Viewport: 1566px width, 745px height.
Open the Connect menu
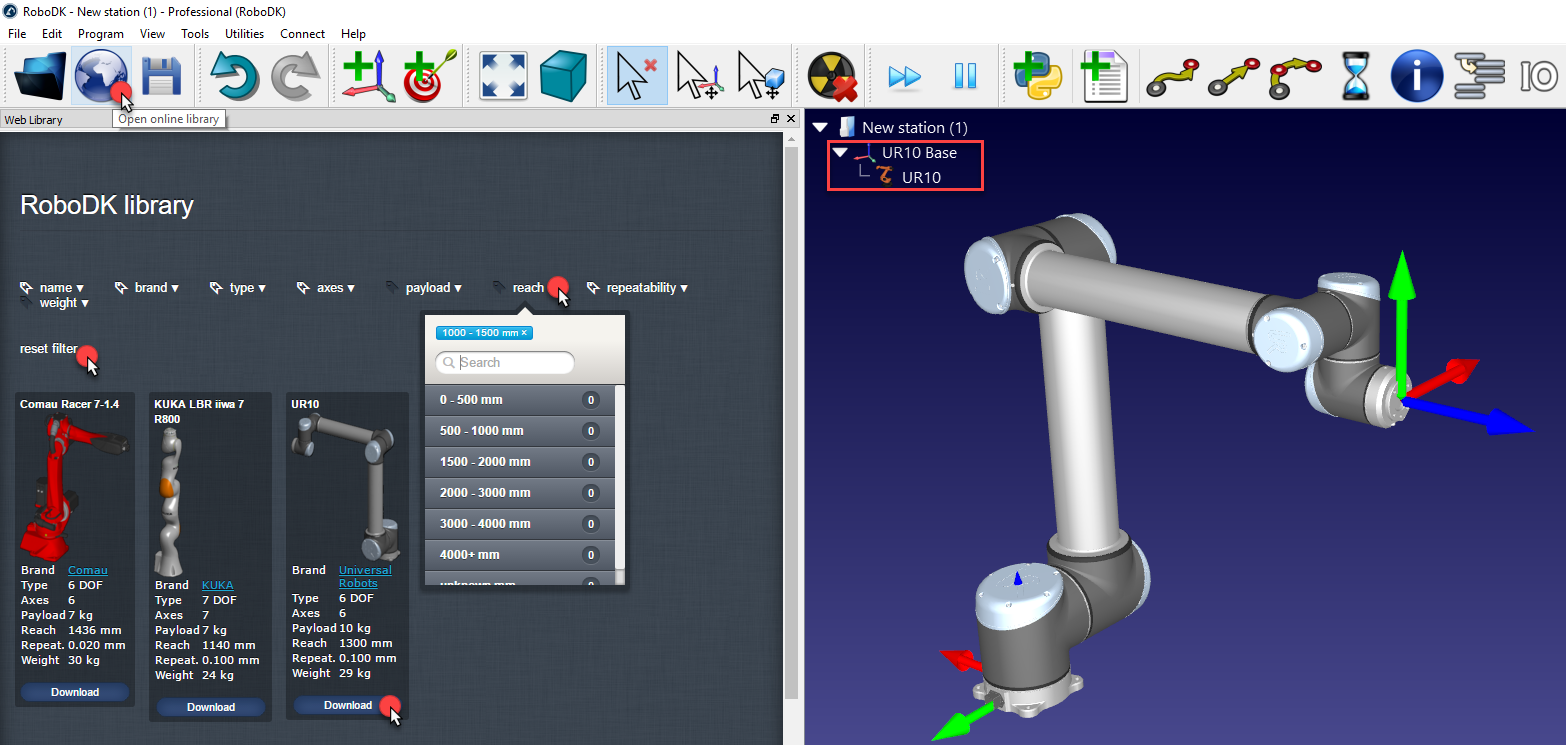302,33
